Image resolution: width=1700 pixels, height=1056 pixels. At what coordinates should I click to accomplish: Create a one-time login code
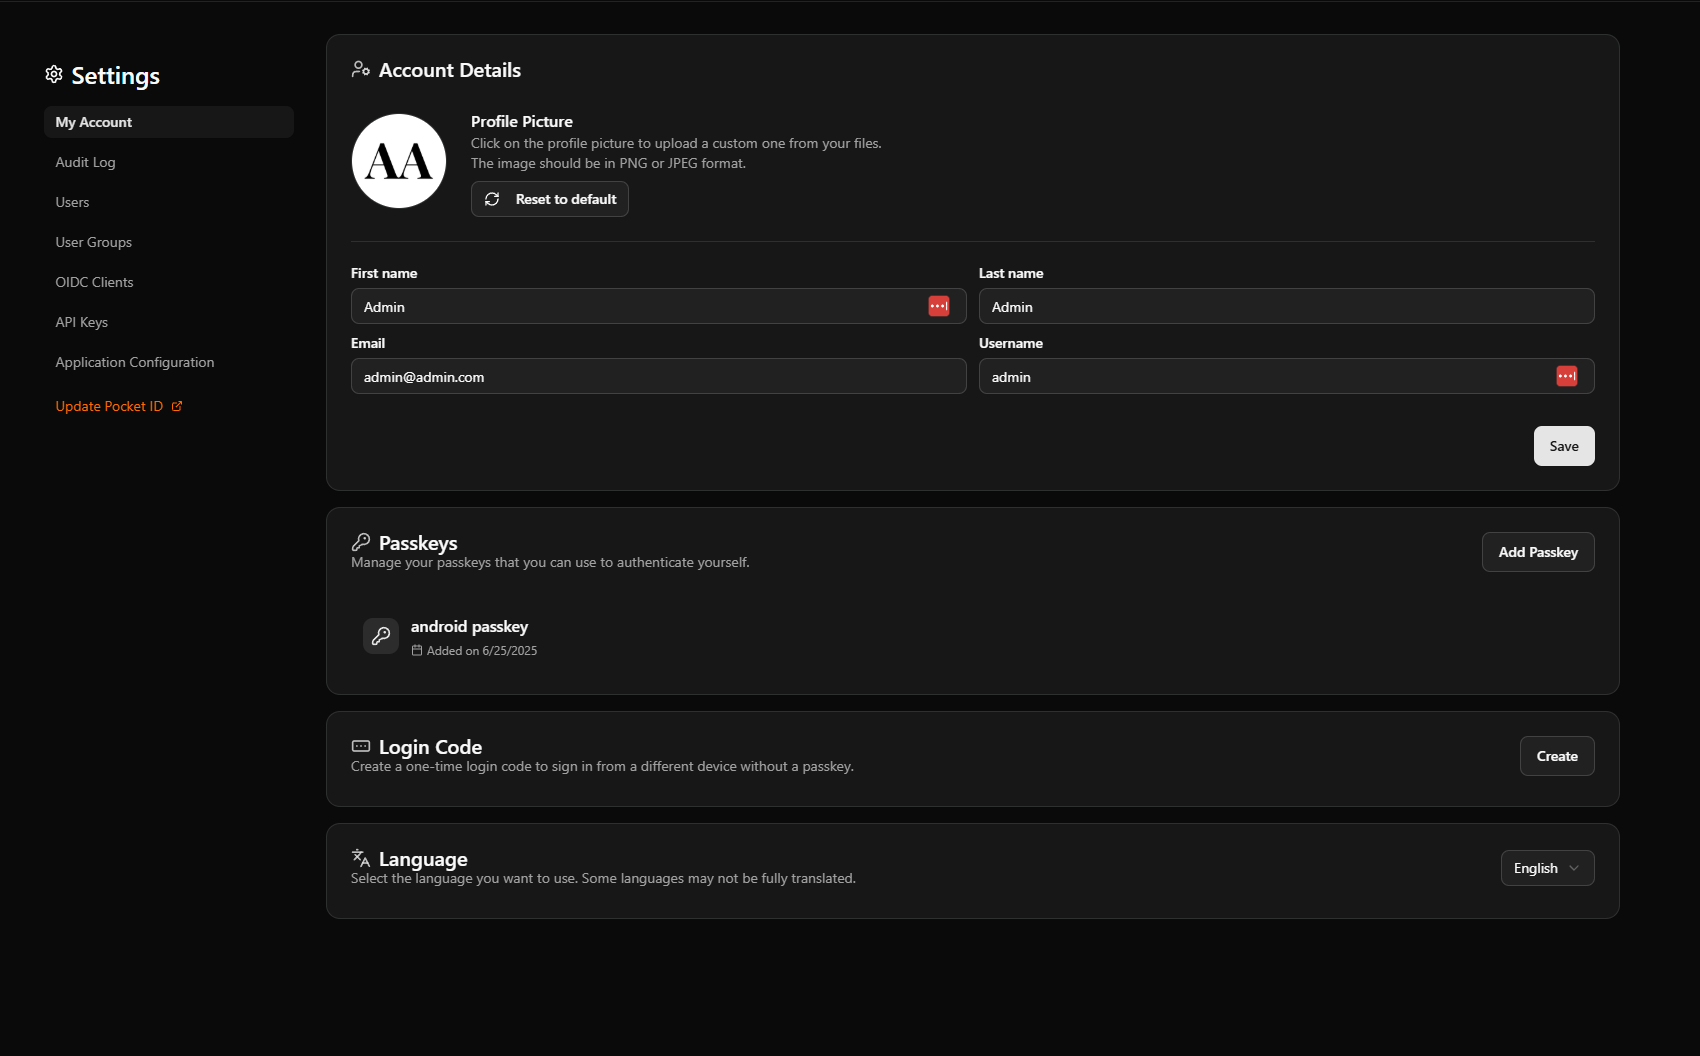pyautogui.click(x=1557, y=756)
